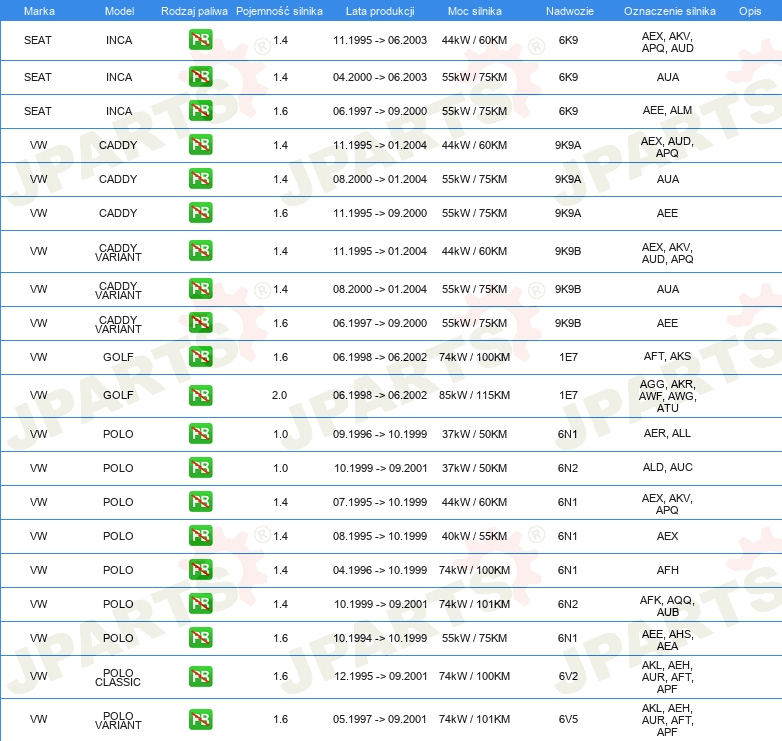This screenshot has width=782, height=741.
Task: Click fuel icon in POLO CLASSIC row
Action: pyautogui.click(x=200, y=676)
